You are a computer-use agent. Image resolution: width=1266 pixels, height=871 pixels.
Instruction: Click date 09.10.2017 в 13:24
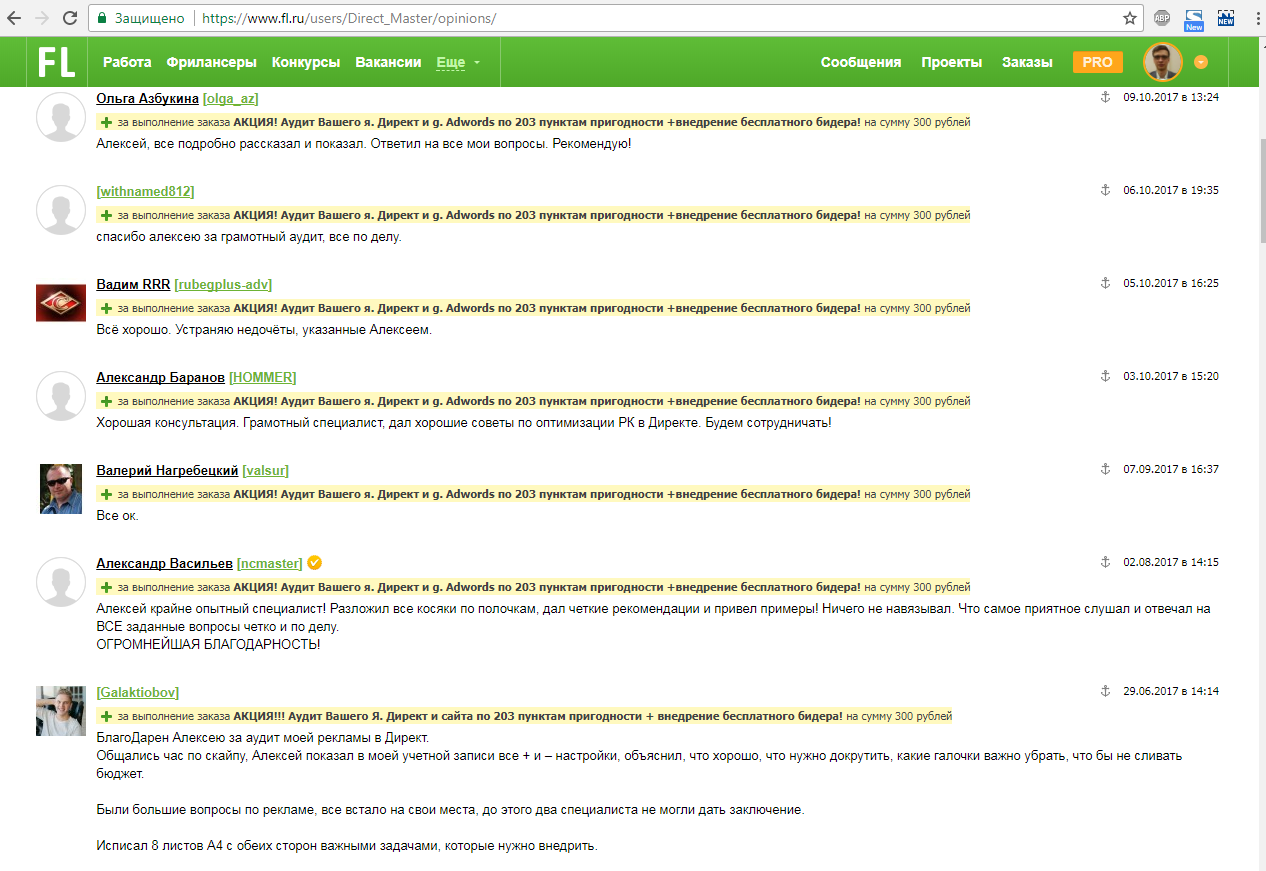point(1171,97)
